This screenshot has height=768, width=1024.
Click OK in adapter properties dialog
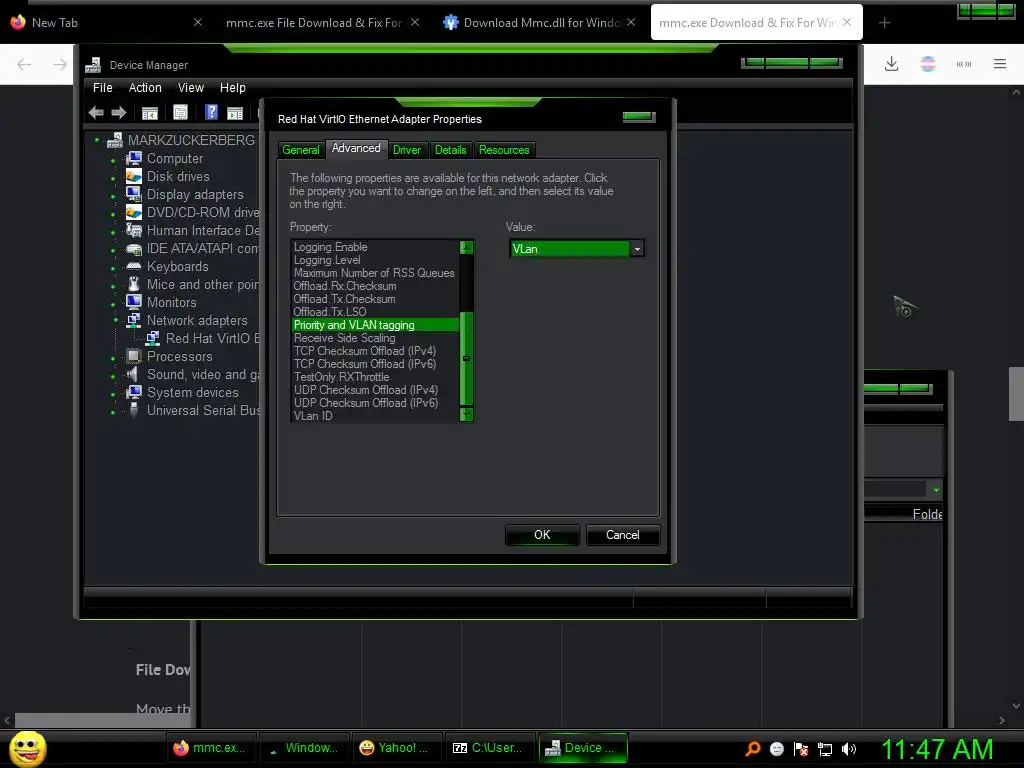pyautogui.click(x=542, y=535)
